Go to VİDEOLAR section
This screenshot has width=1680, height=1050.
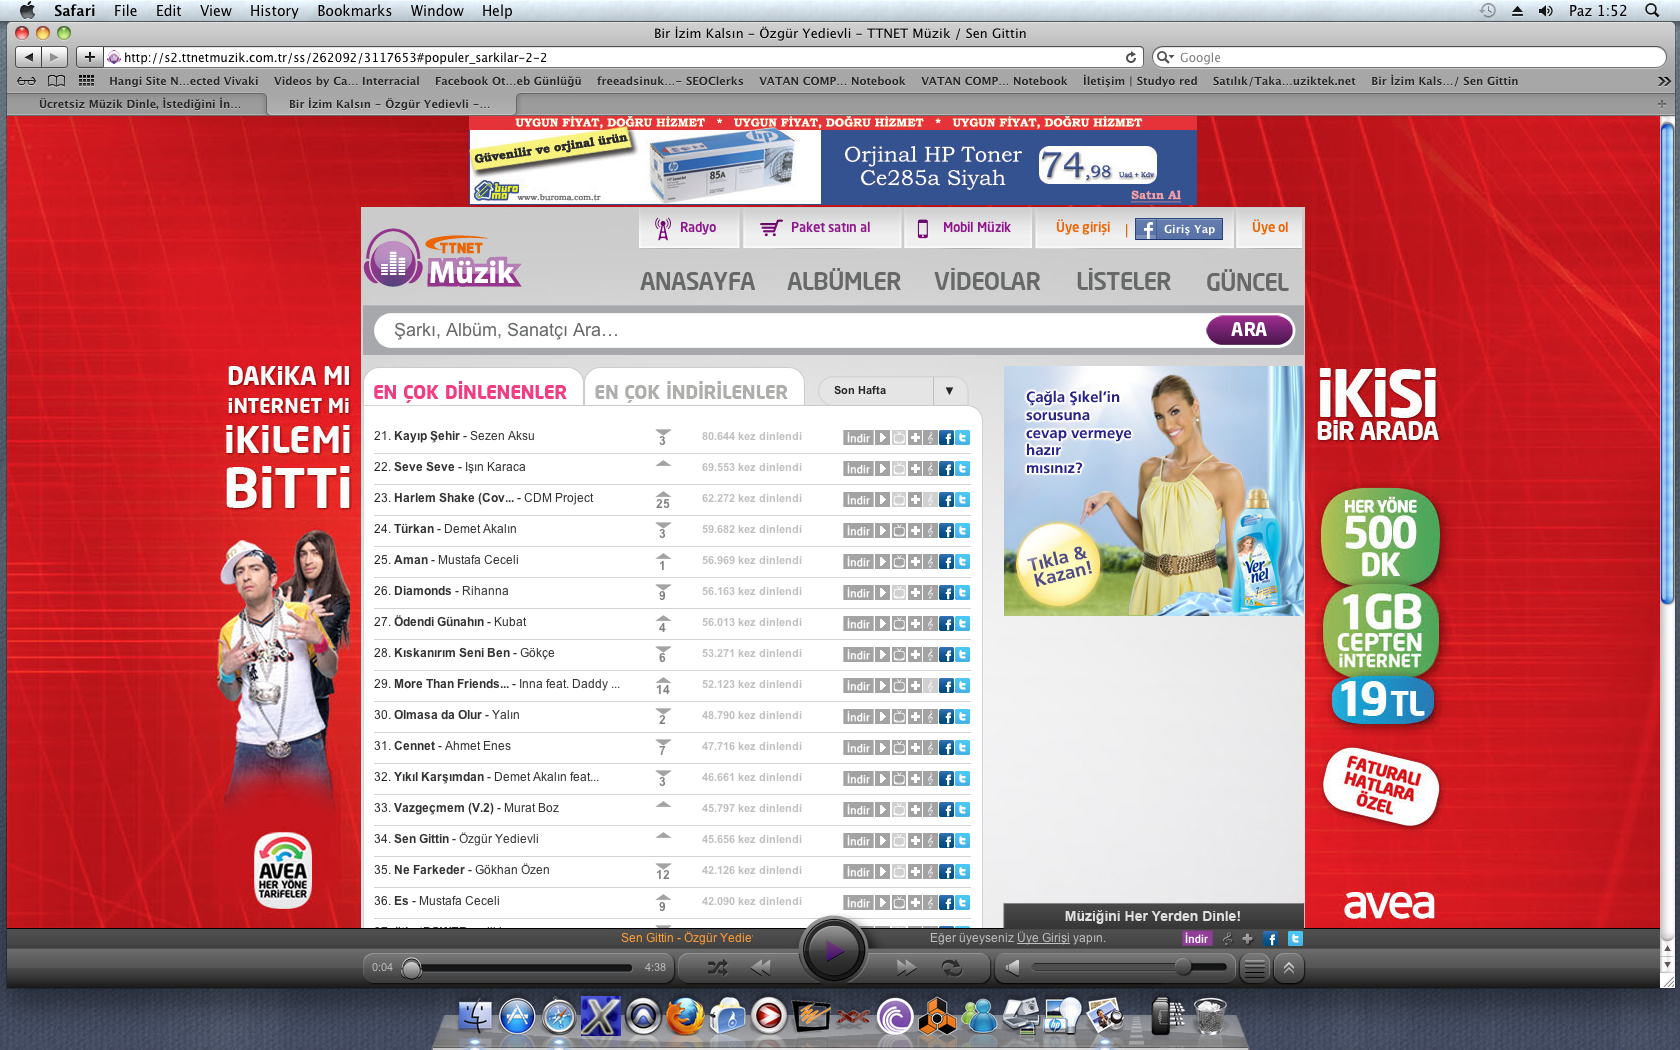point(987,282)
